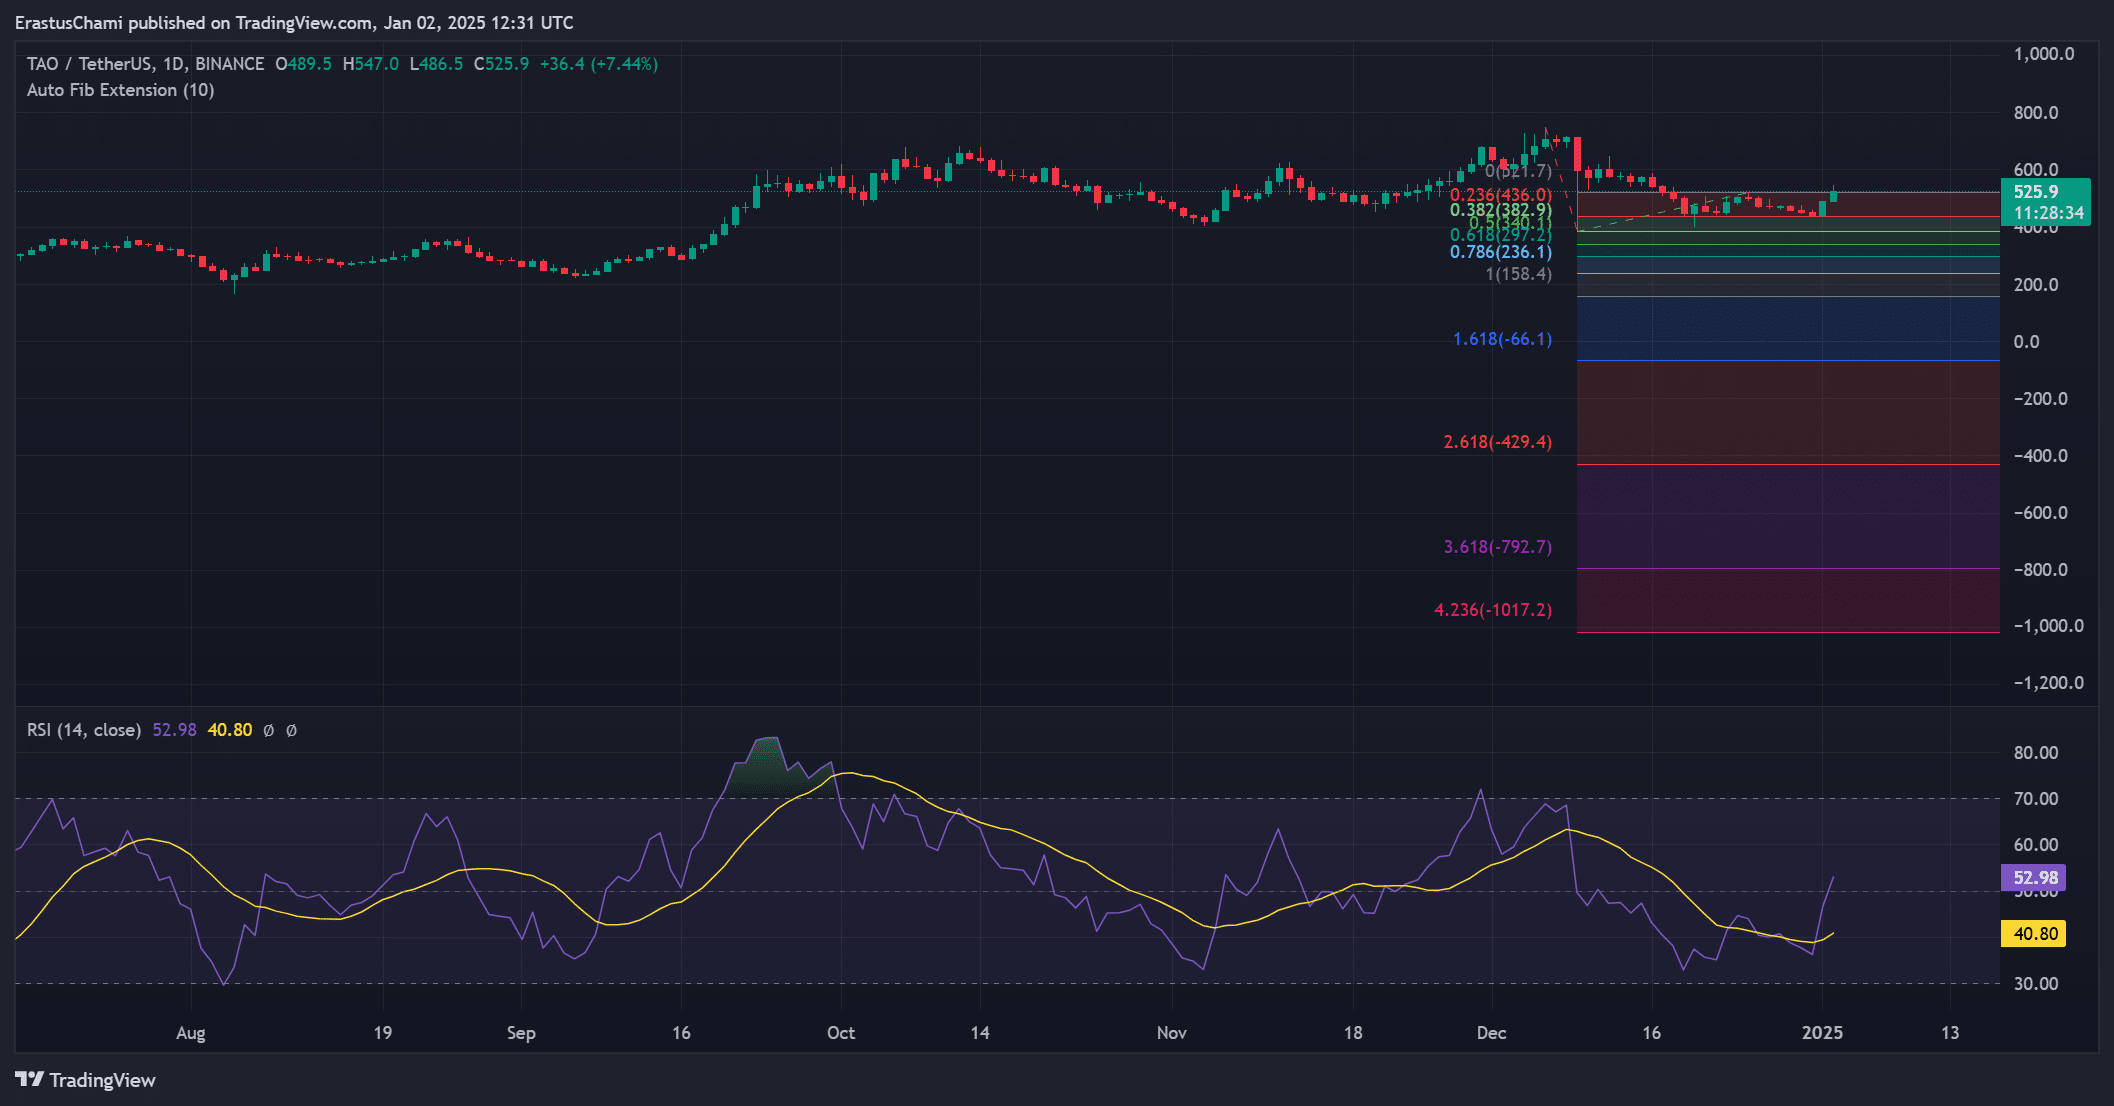Select the 4.236(-1017.2) Fib level label
The width and height of the screenshot is (2114, 1106).
click(x=1492, y=610)
